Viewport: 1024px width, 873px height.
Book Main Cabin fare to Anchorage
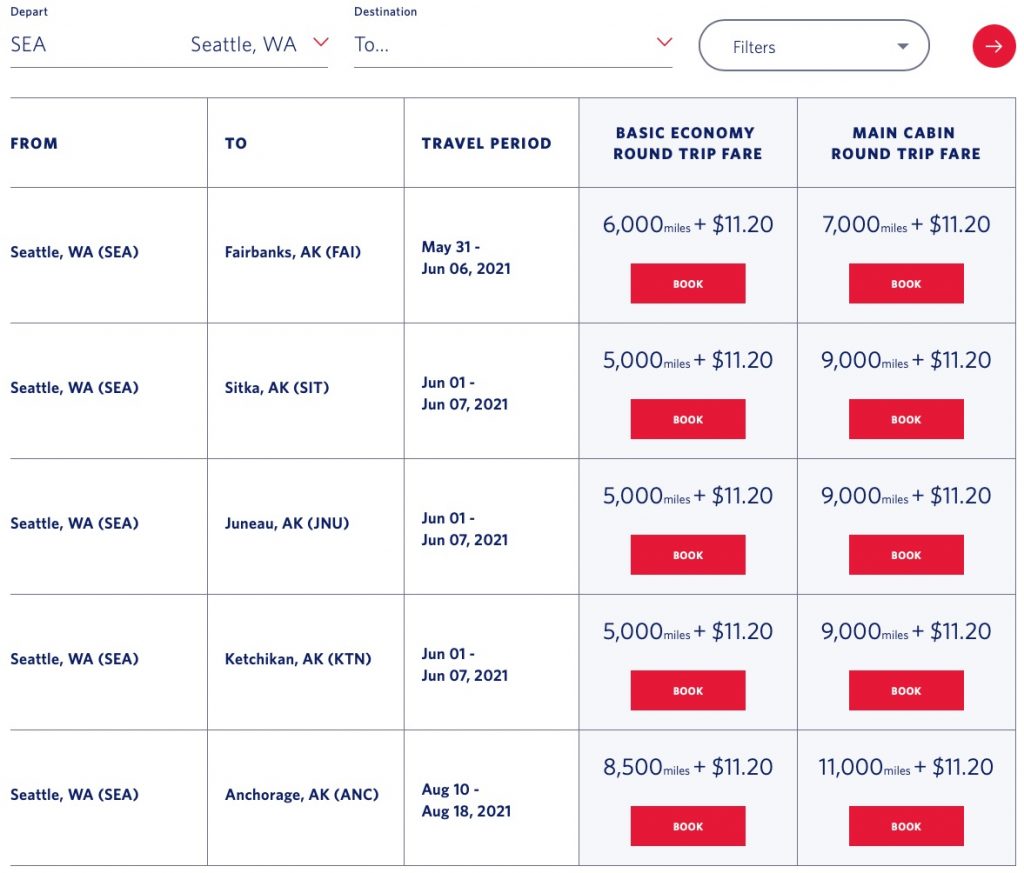(906, 827)
